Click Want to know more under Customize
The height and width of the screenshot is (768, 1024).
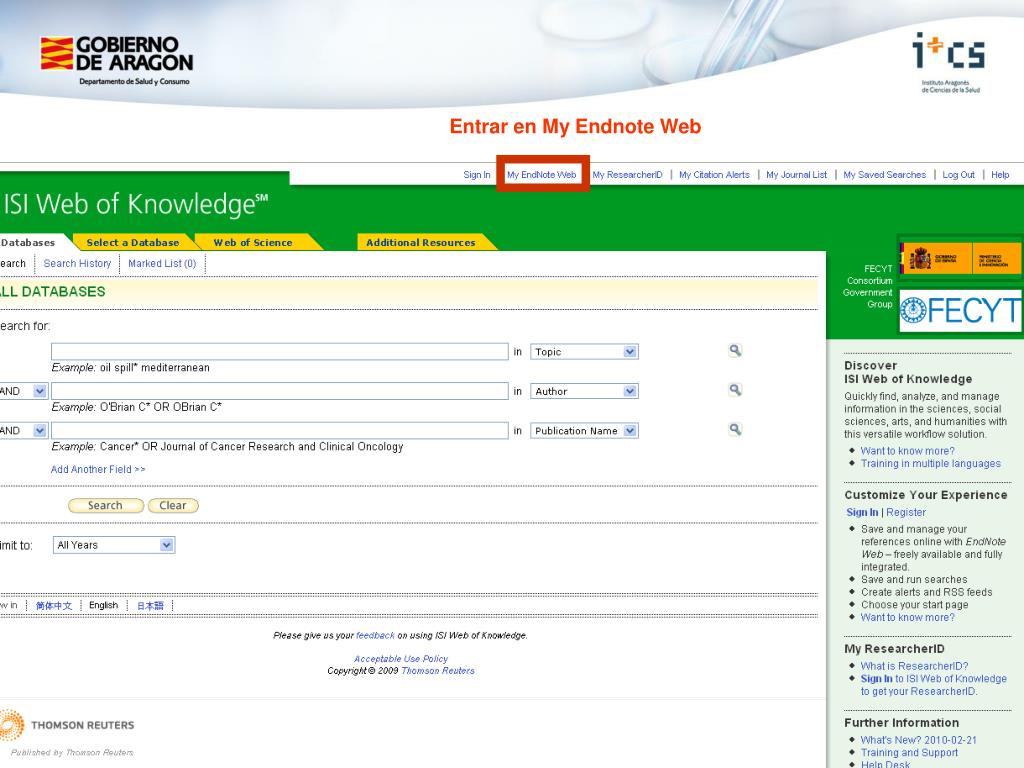[908, 617]
